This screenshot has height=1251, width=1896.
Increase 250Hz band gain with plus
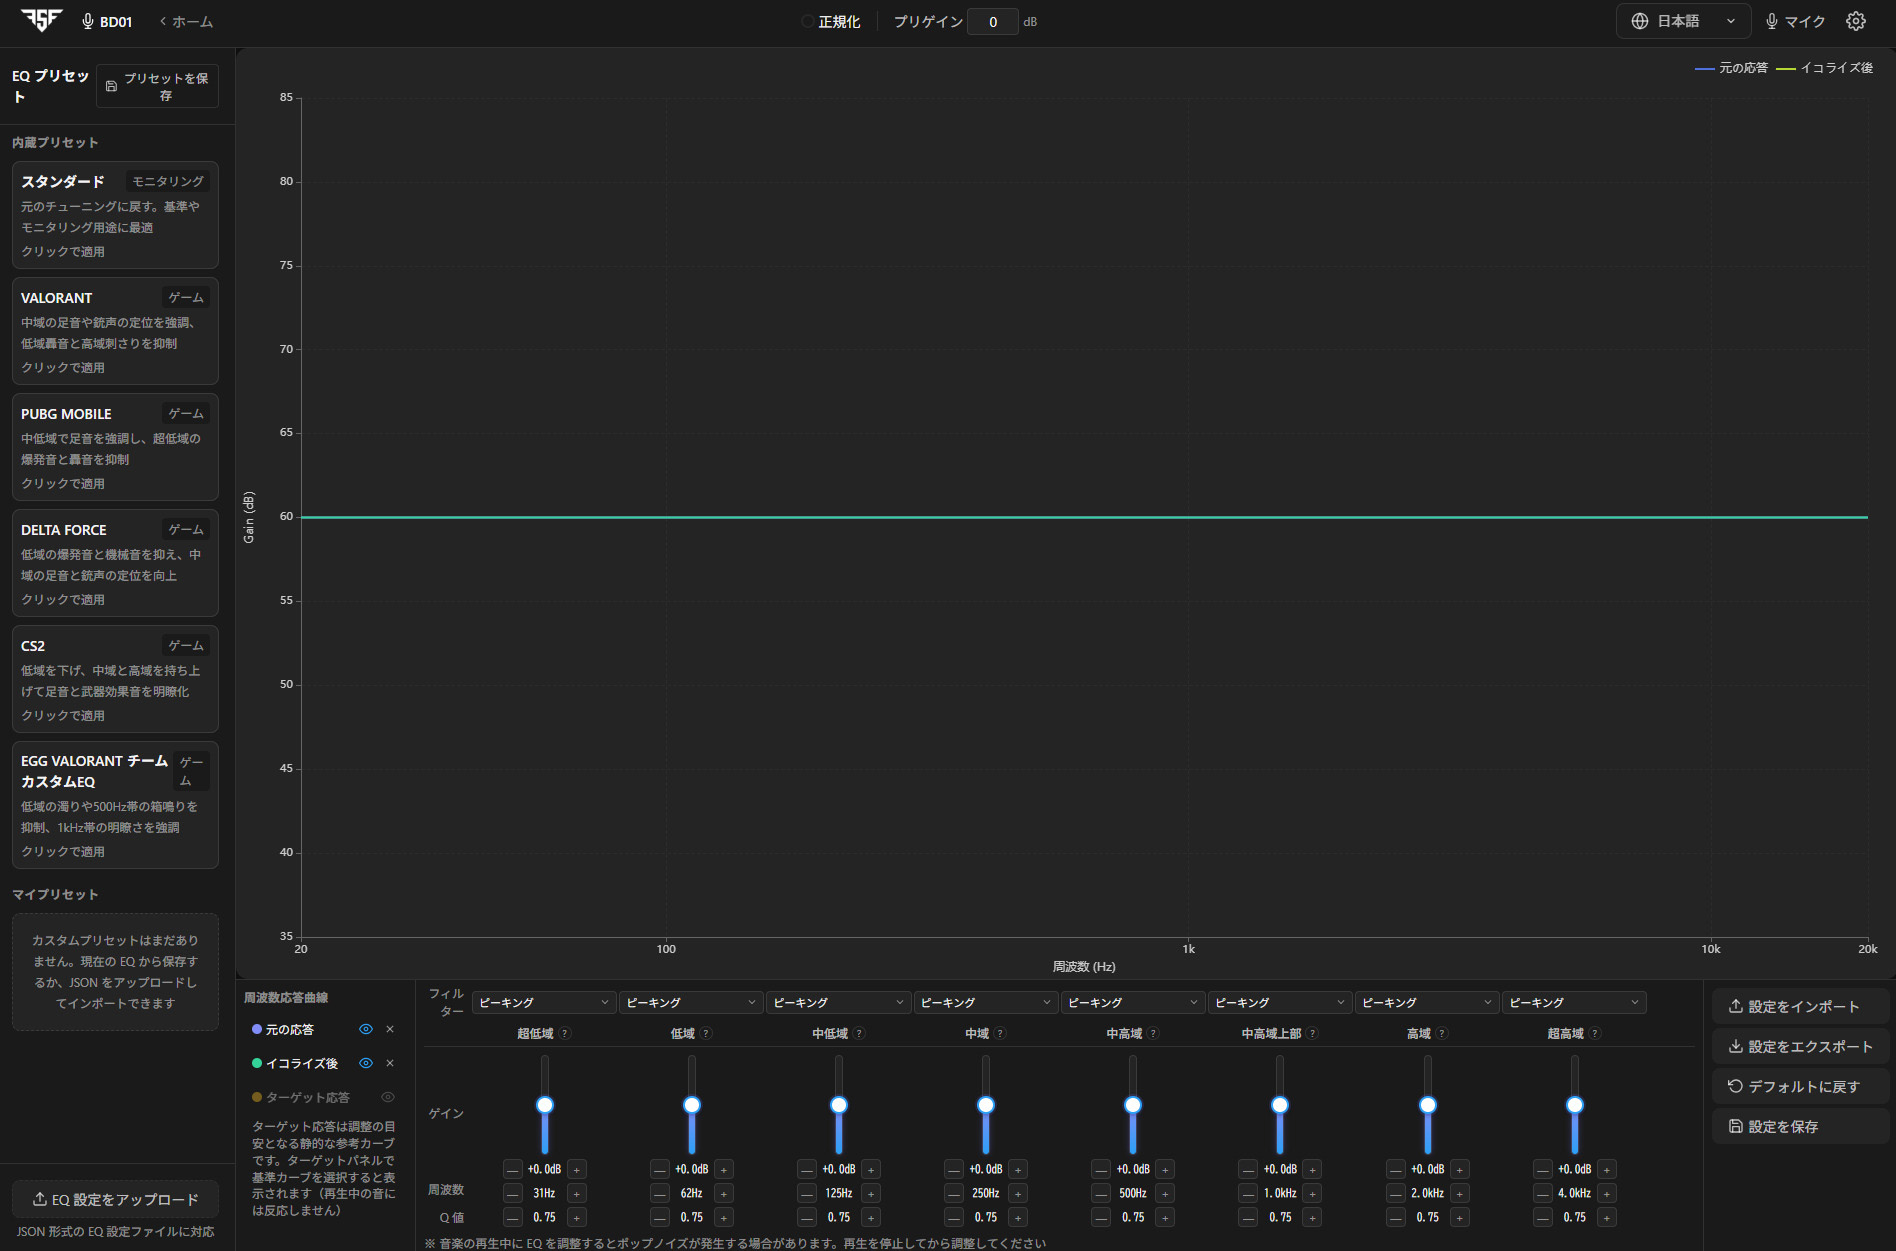(x=1018, y=1169)
